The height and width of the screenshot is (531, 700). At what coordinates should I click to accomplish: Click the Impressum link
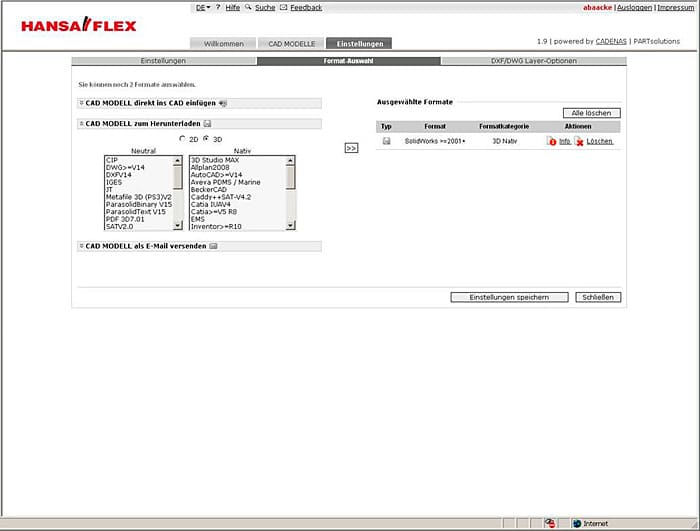pyautogui.click(x=676, y=8)
